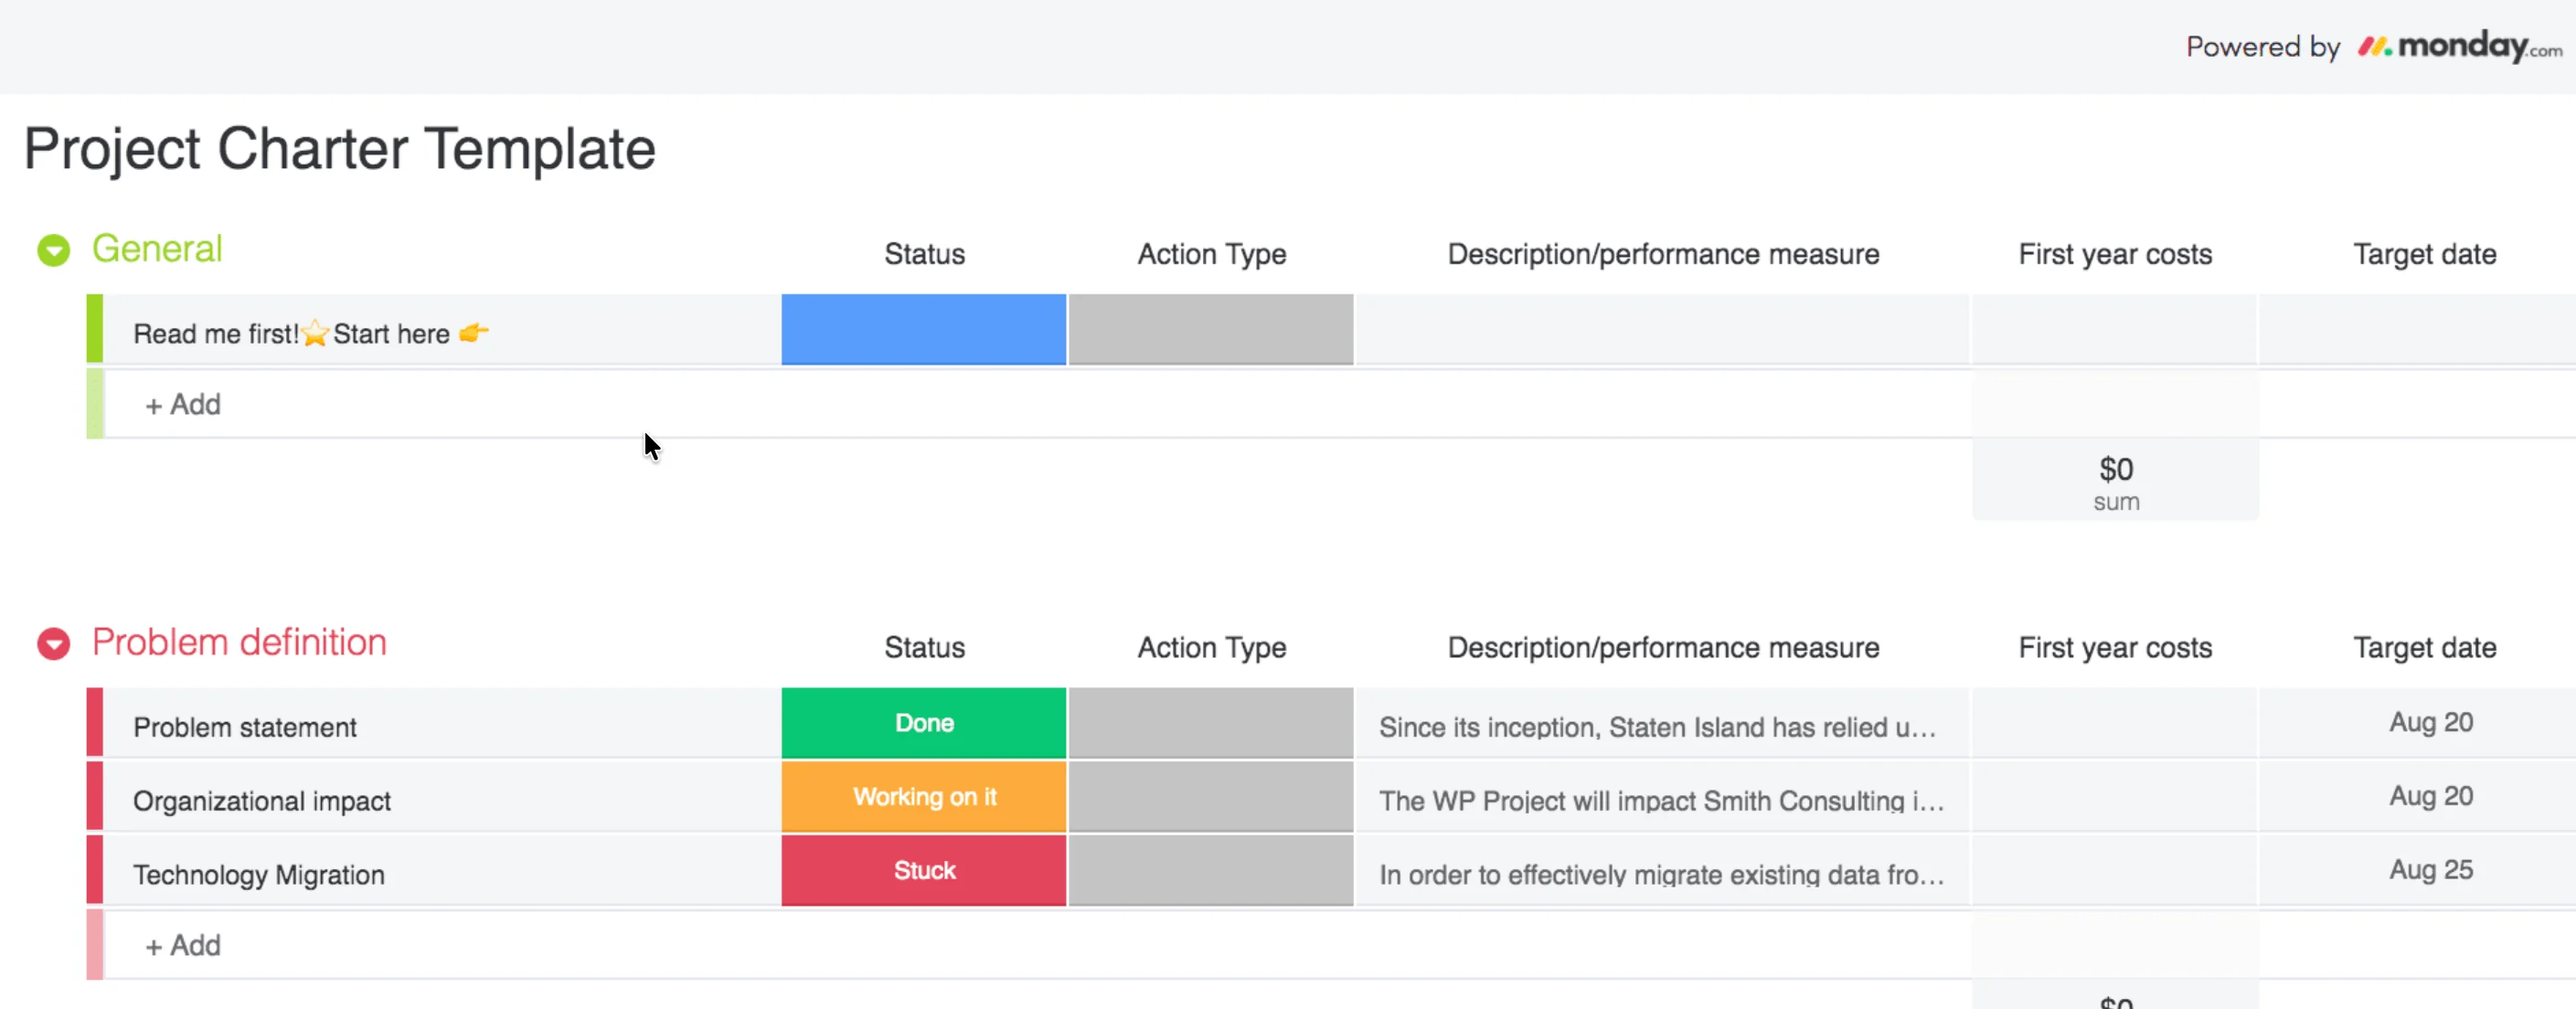Add new item in Problem definition group
This screenshot has width=2576, height=1009.
[x=184, y=946]
